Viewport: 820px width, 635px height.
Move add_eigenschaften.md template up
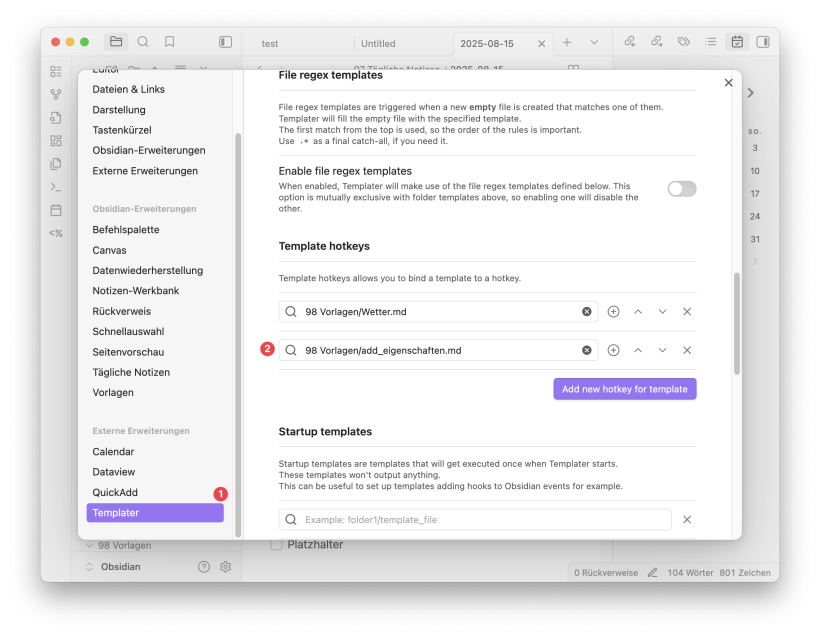(x=638, y=350)
